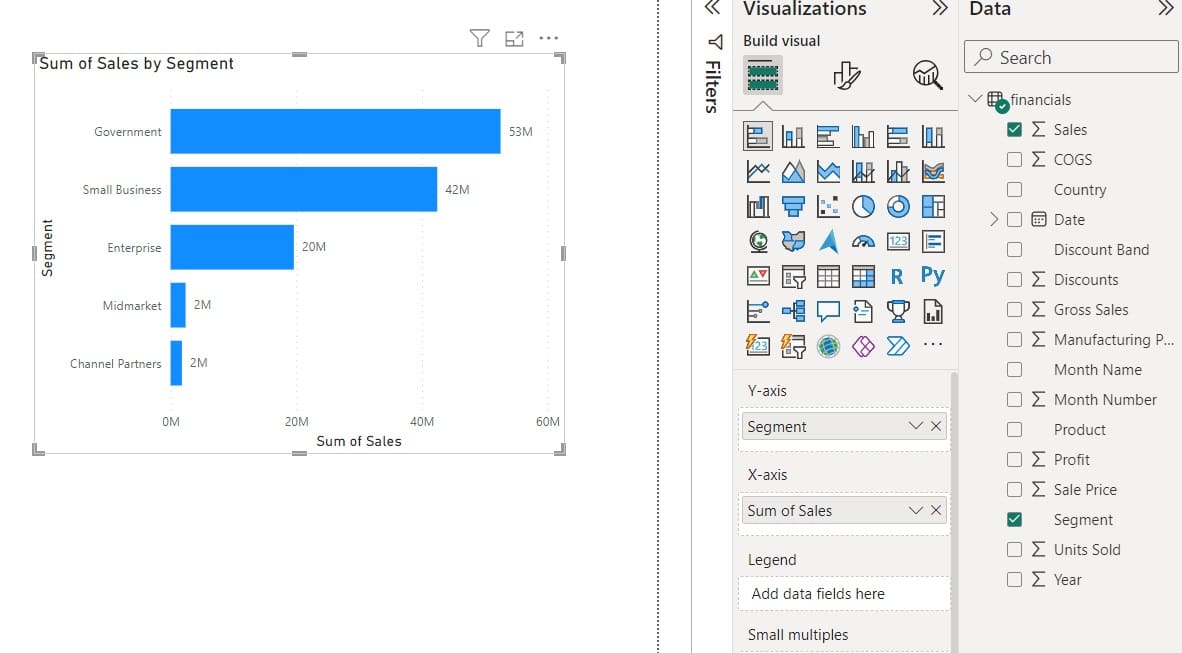Screen dimensions: 1182x653
Task: Select the Python visual
Action: pos(932,275)
